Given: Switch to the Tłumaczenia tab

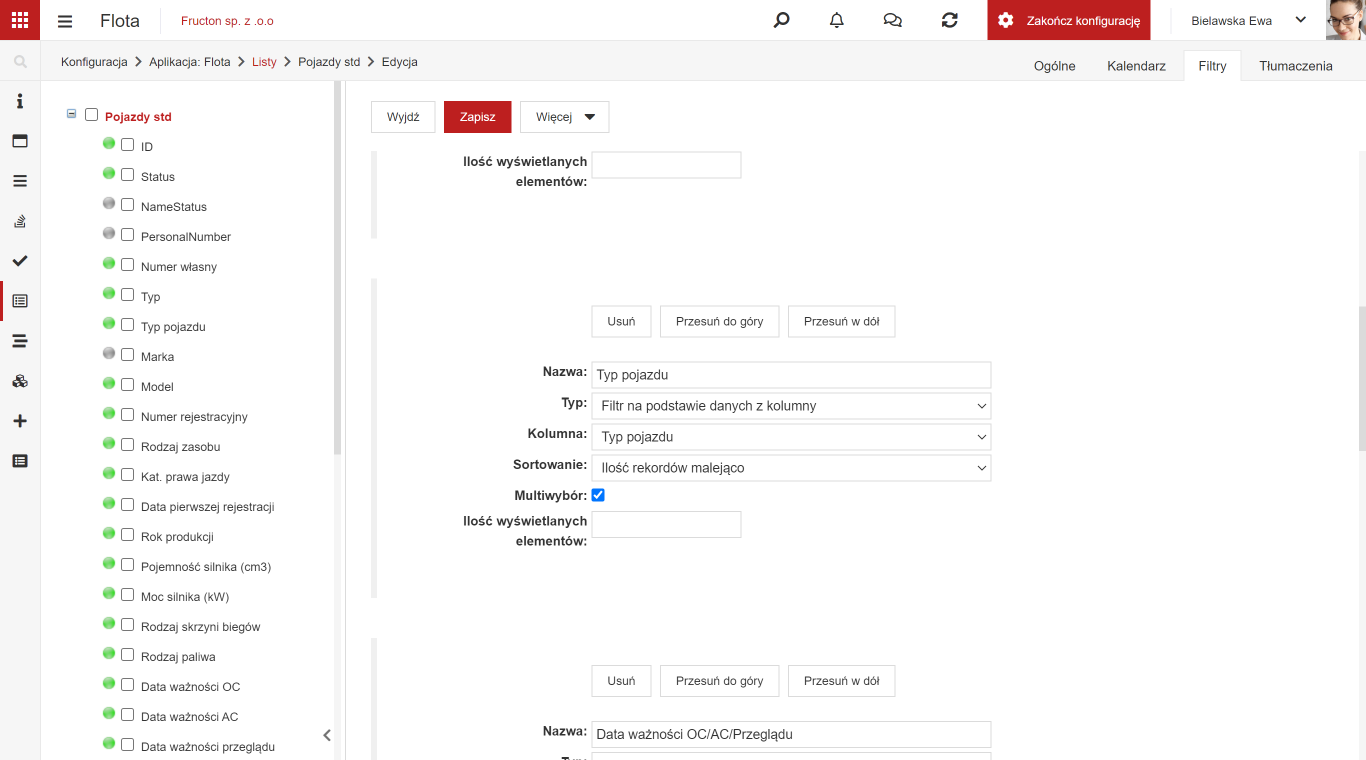Looking at the screenshot, I should 1296,66.
